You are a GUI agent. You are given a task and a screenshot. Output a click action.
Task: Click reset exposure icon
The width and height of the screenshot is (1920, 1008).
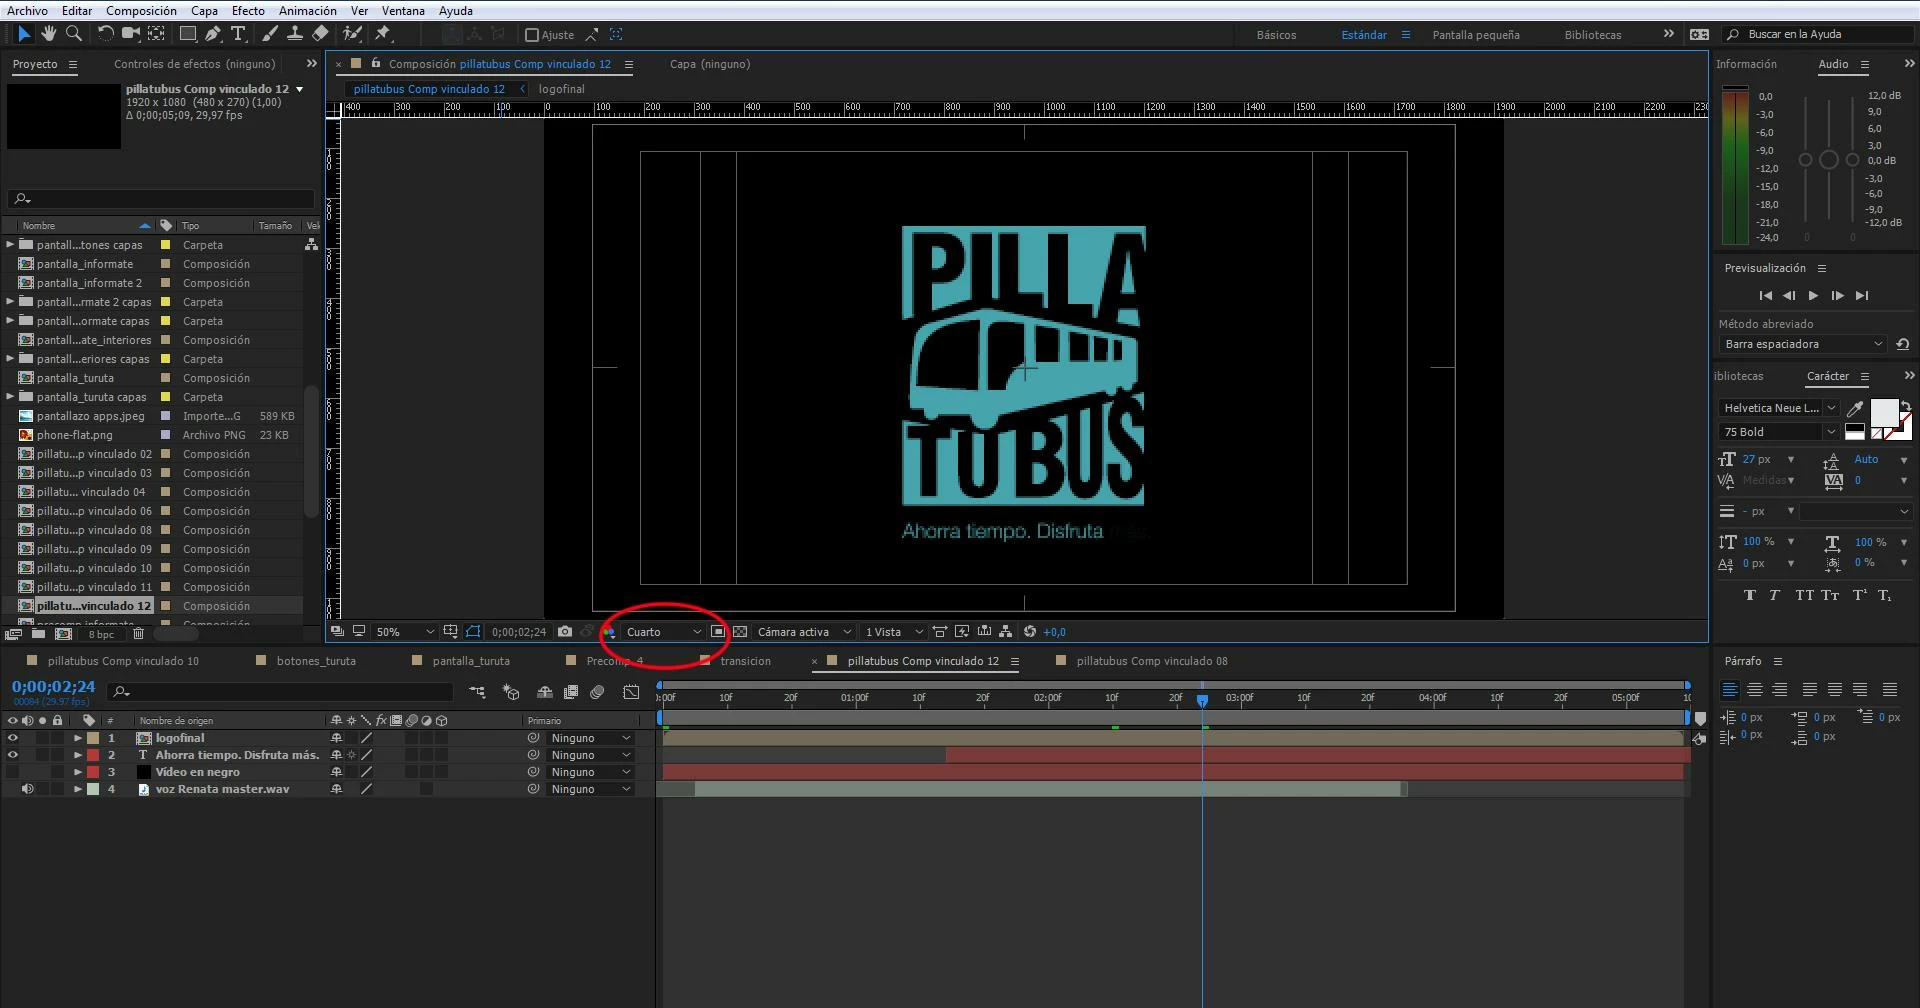[x=1030, y=632]
